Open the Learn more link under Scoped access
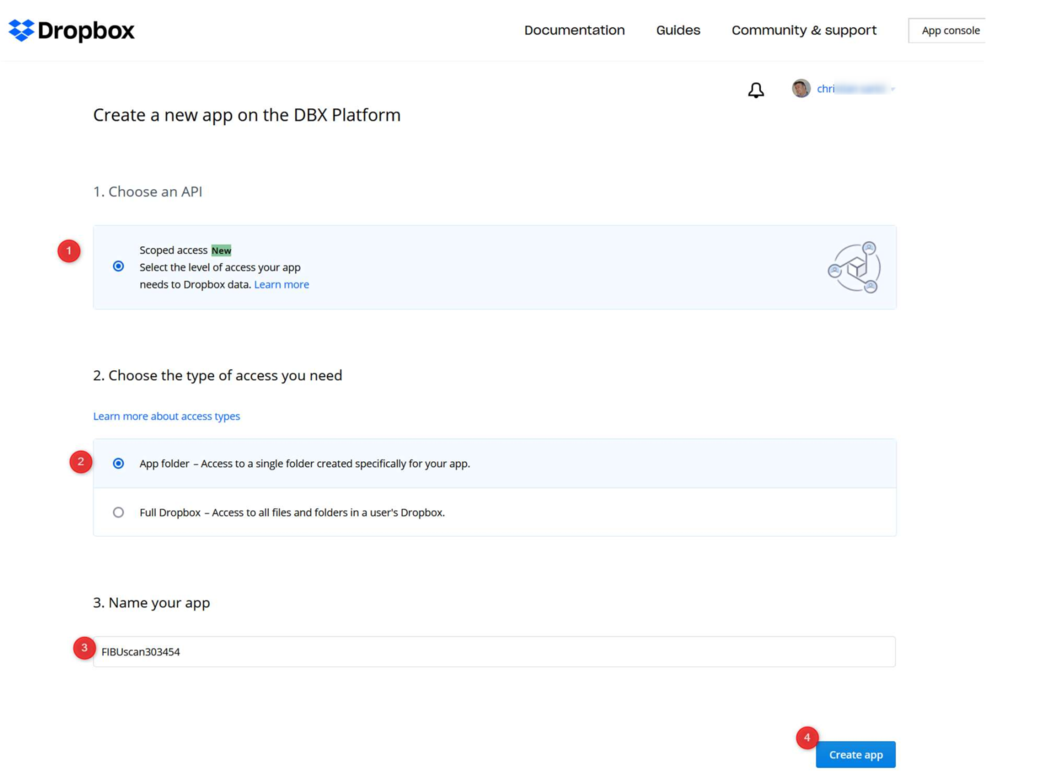This screenshot has height=781, width=1050. [282, 285]
